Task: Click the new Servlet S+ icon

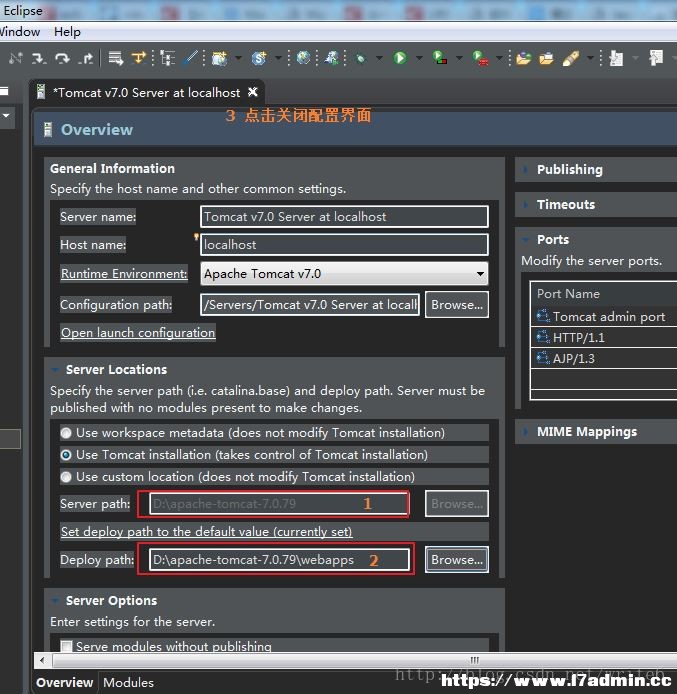Action: coord(259,58)
